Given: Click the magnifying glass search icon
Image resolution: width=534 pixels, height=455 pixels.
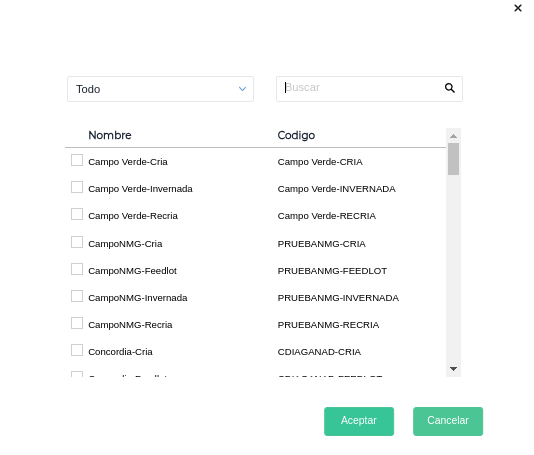Looking at the screenshot, I should [450, 88].
